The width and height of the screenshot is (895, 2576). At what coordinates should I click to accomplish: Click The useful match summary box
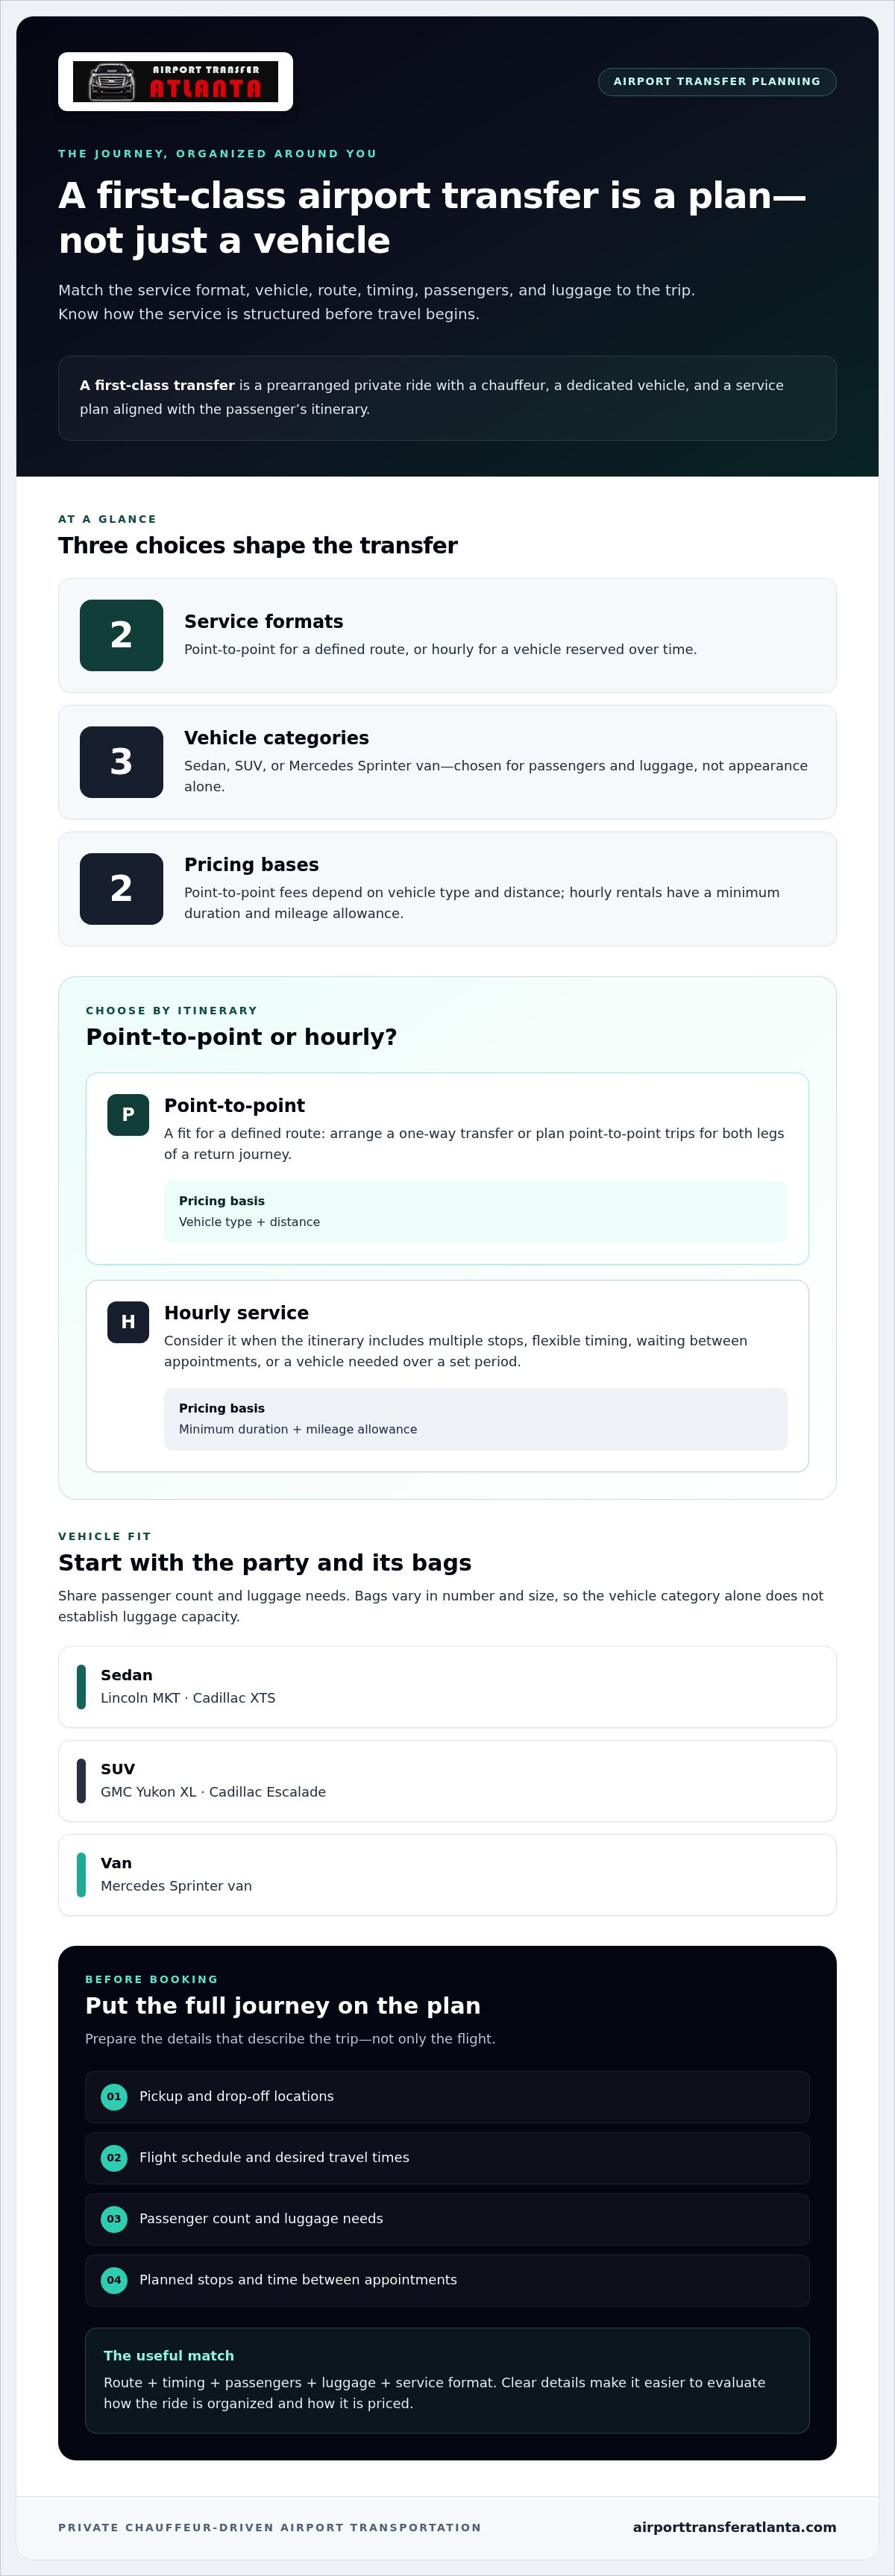(447, 2381)
